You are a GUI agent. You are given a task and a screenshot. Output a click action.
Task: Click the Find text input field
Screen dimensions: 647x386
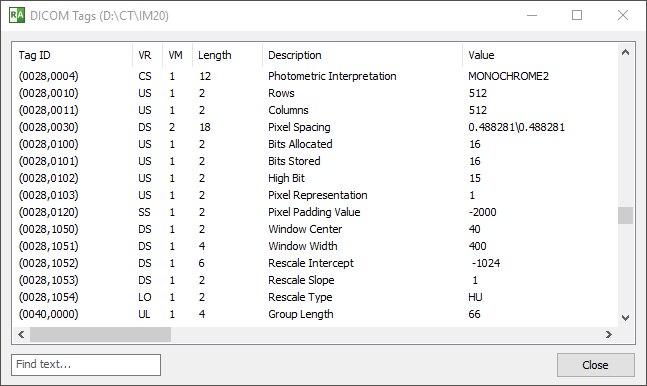(x=86, y=365)
